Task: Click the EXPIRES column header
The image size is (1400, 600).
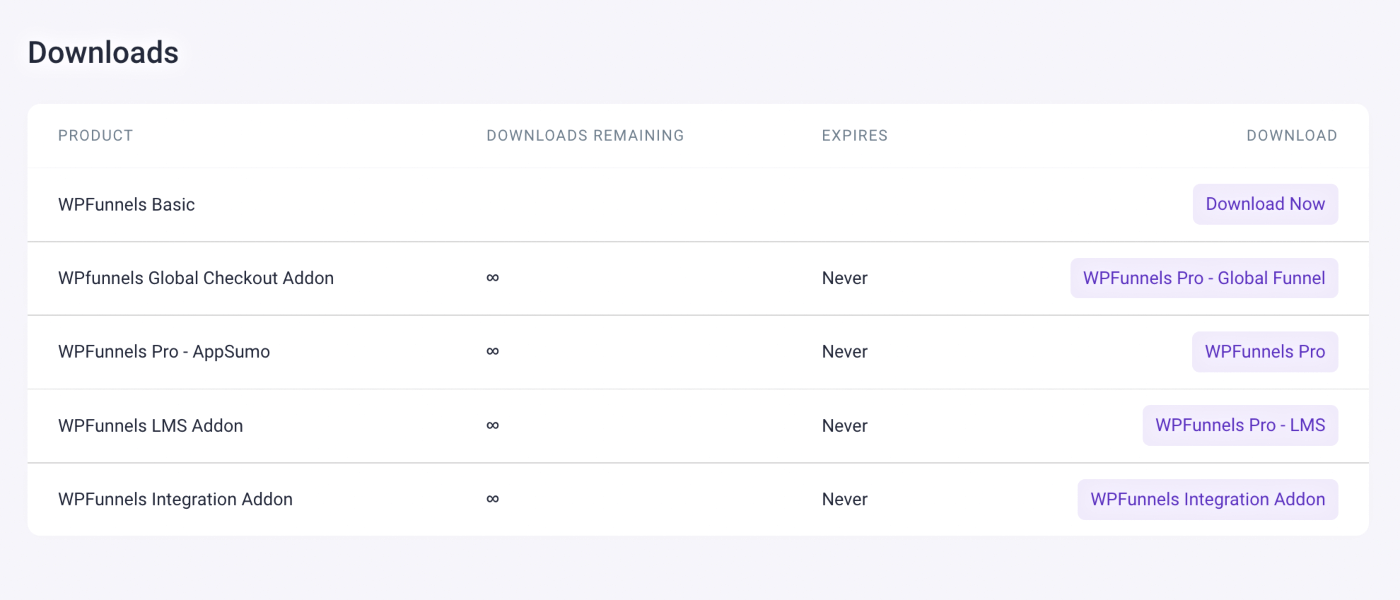Action: pyautogui.click(x=855, y=136)
